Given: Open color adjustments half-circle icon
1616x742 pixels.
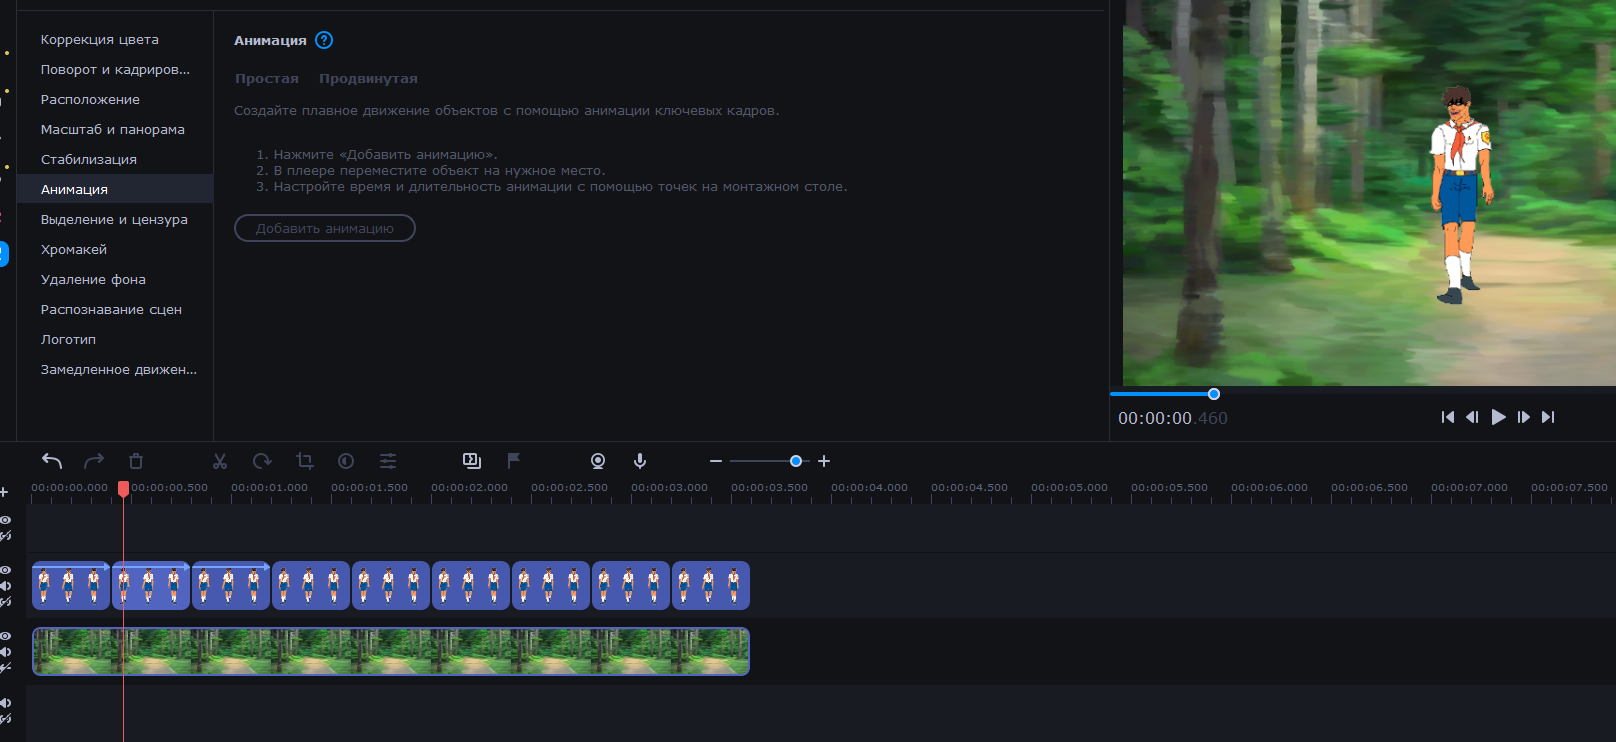Looking at the screenshot, I should (x=346, y=461).
